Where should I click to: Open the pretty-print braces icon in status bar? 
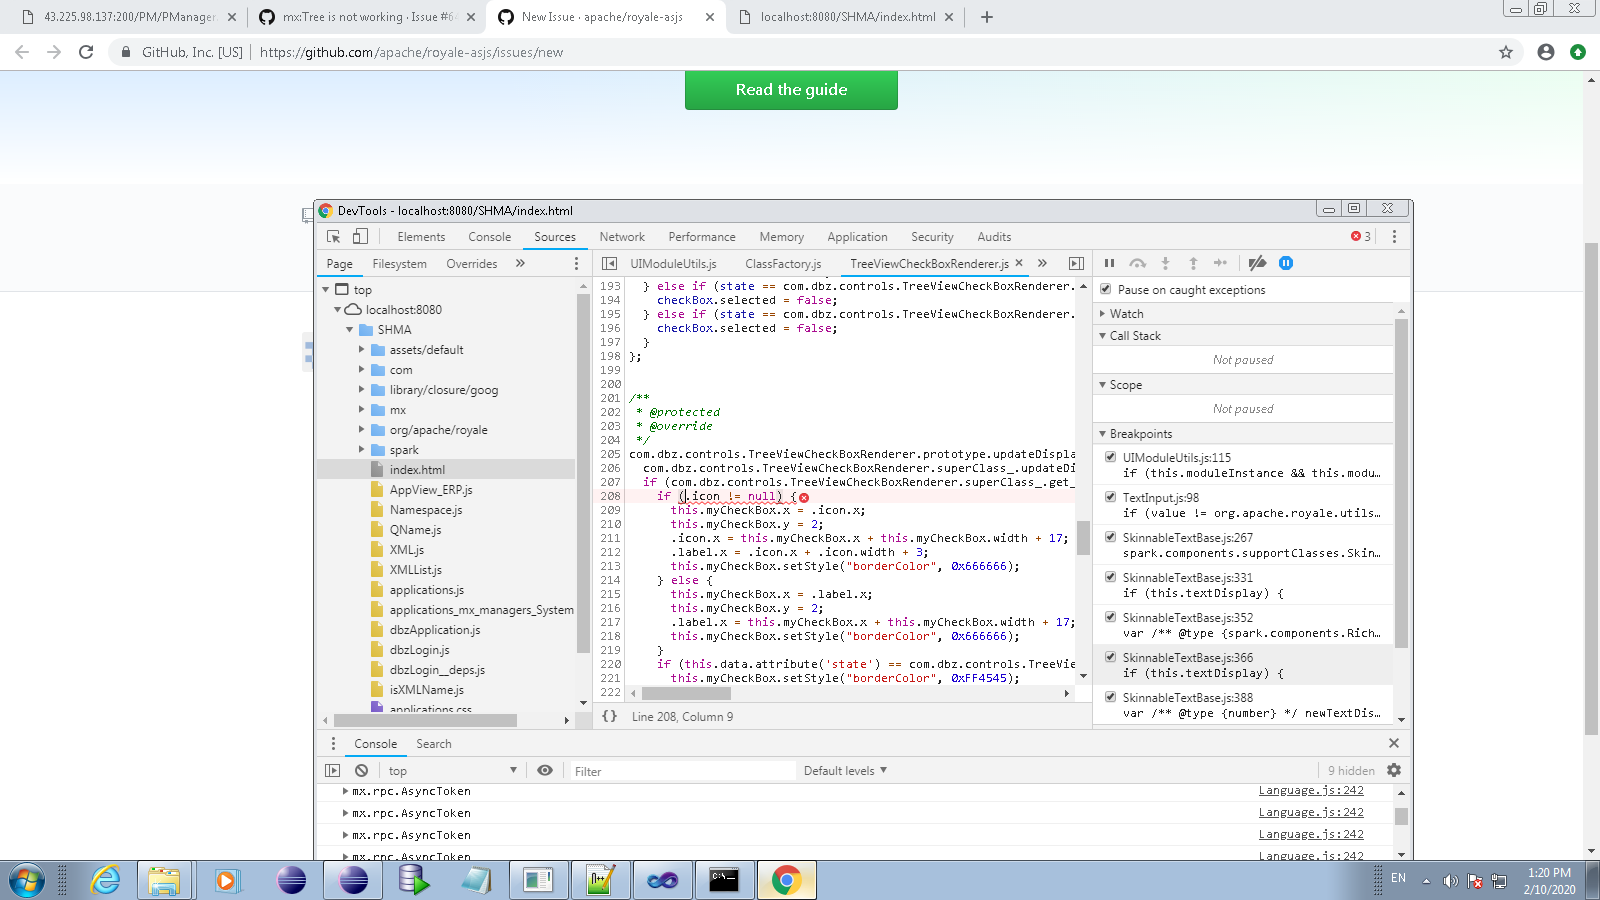coord(609,716)
